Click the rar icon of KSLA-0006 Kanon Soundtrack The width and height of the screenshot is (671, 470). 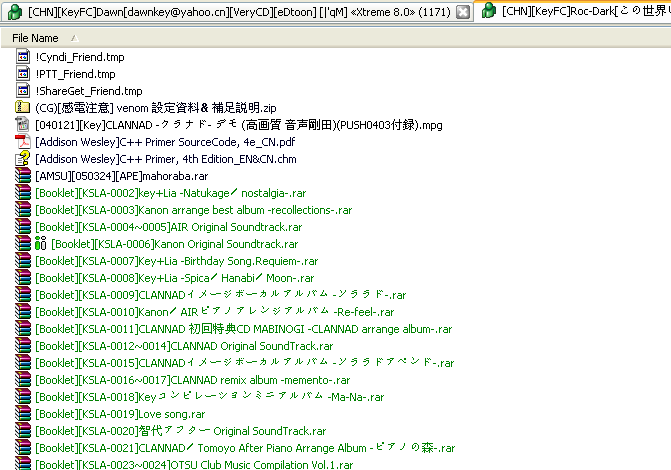click(23, 244)
